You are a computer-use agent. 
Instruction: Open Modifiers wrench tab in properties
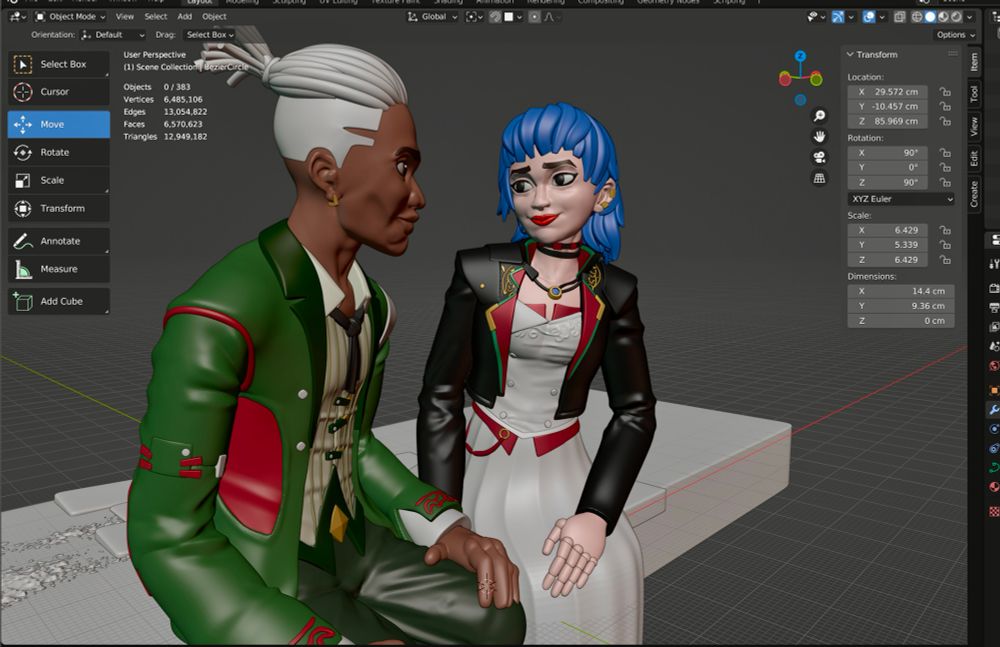point(994,410)
